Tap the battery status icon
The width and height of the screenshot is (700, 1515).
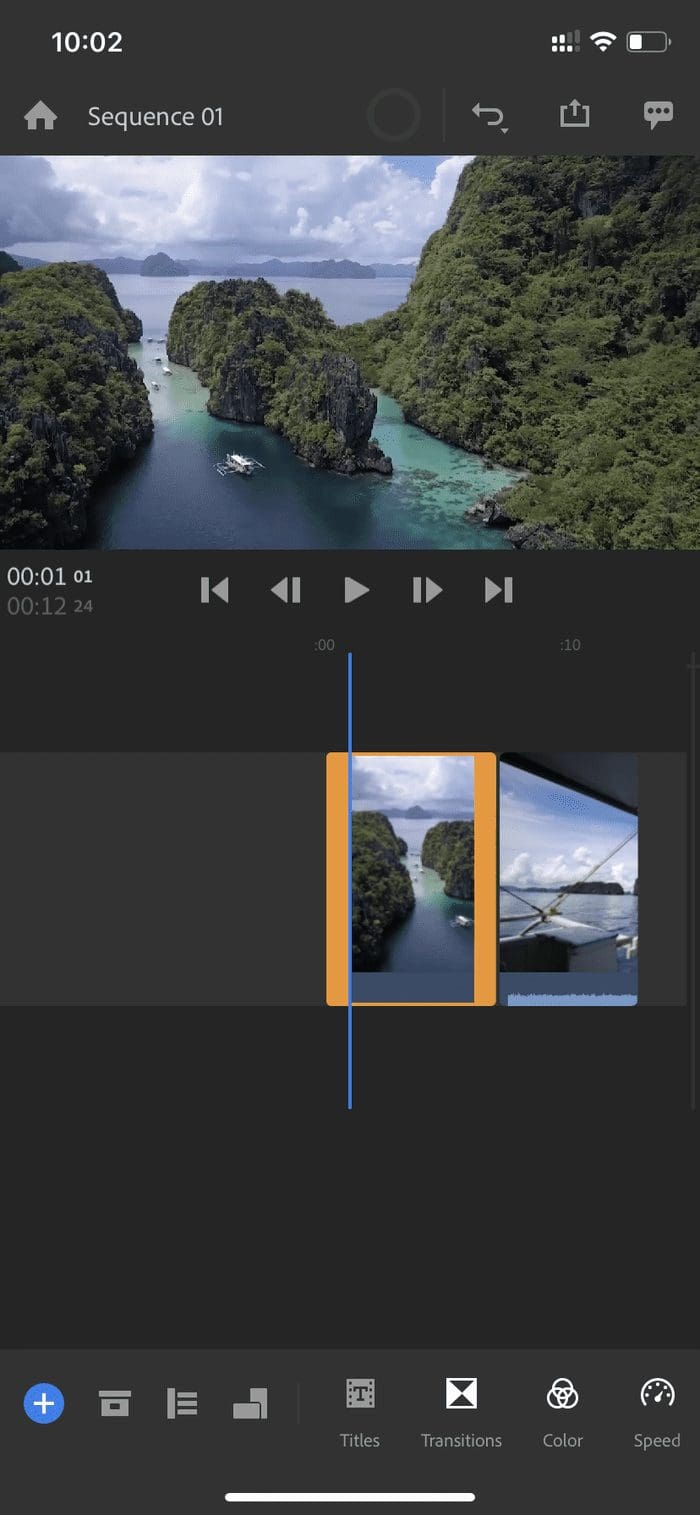click(x=647, y=42)
